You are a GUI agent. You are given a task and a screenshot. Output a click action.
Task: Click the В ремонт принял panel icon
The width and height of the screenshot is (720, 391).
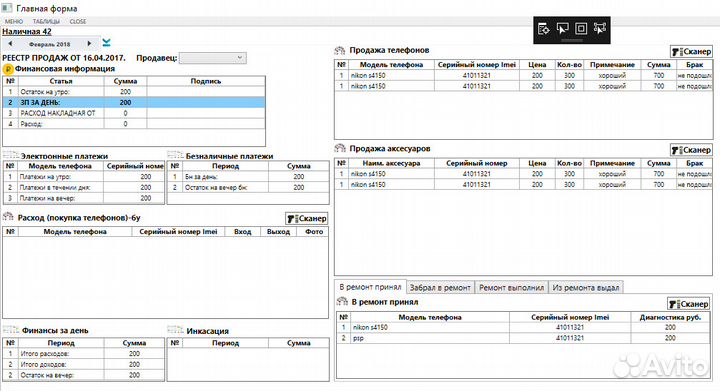tap(342, 302)
